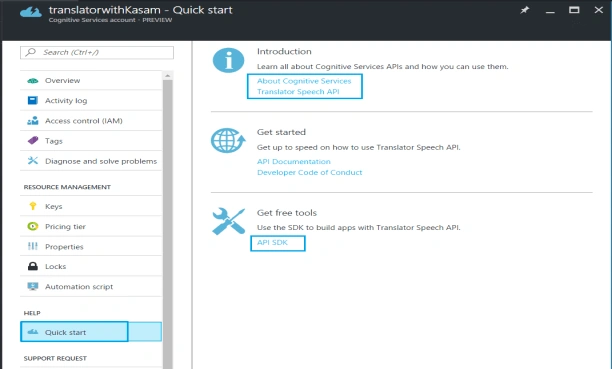Click the search magnifier icon
Image resolution: width=612 pixels, height=369 pixels.
[x=30, y=52]
